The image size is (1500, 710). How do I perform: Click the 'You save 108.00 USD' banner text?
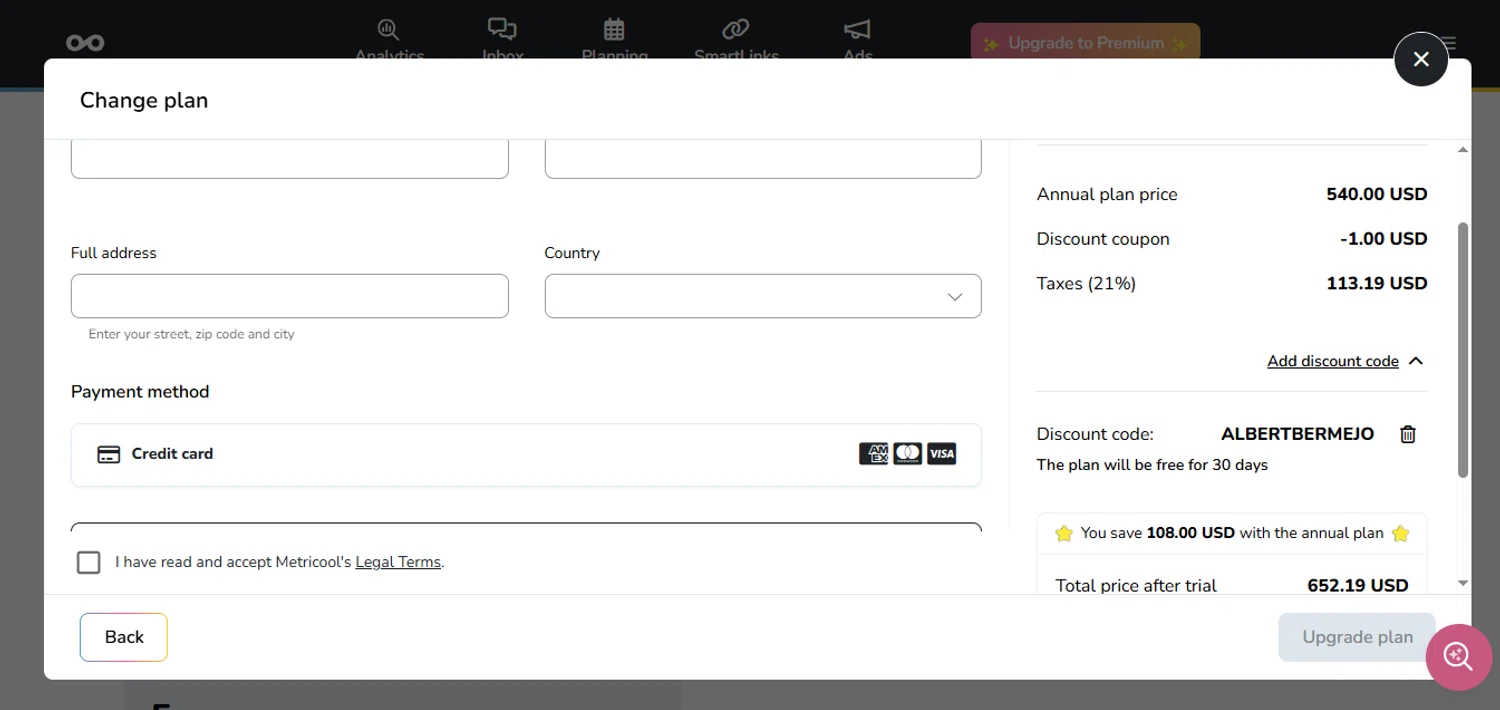(x=1232, y=533)
